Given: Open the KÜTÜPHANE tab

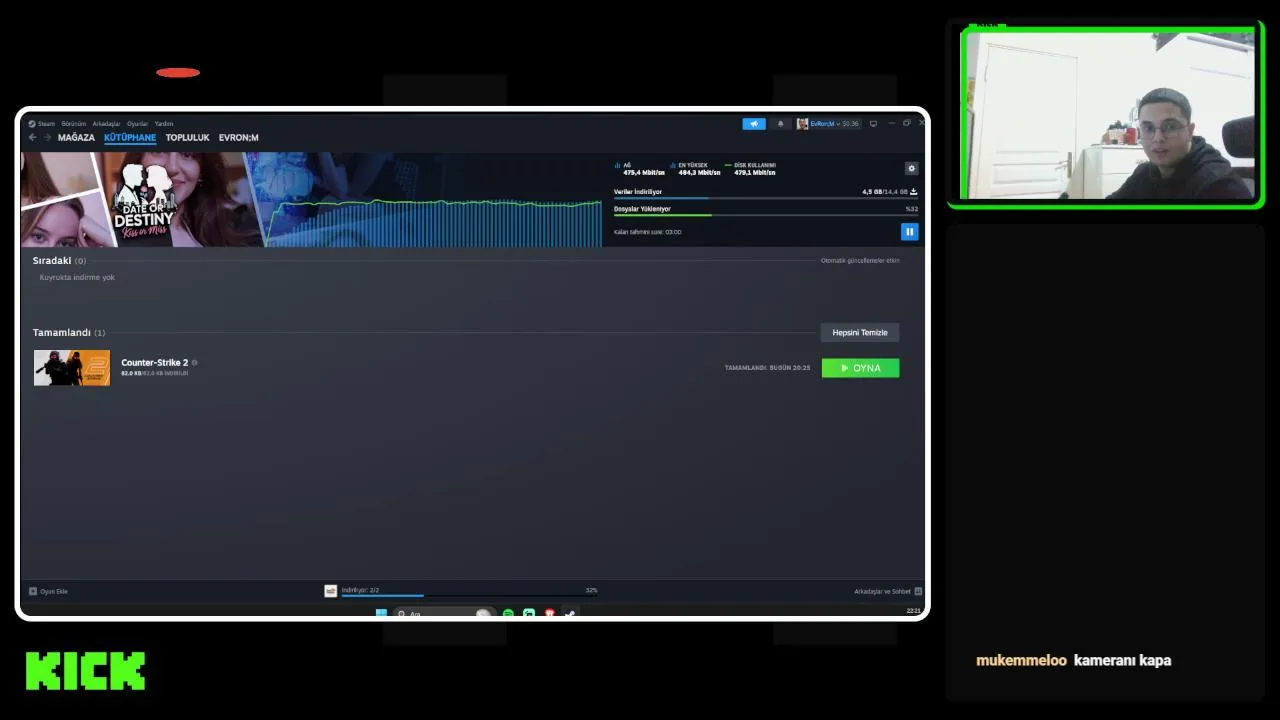Looking at the screenshot, I should pyautogui.click(x=130, y=138).
